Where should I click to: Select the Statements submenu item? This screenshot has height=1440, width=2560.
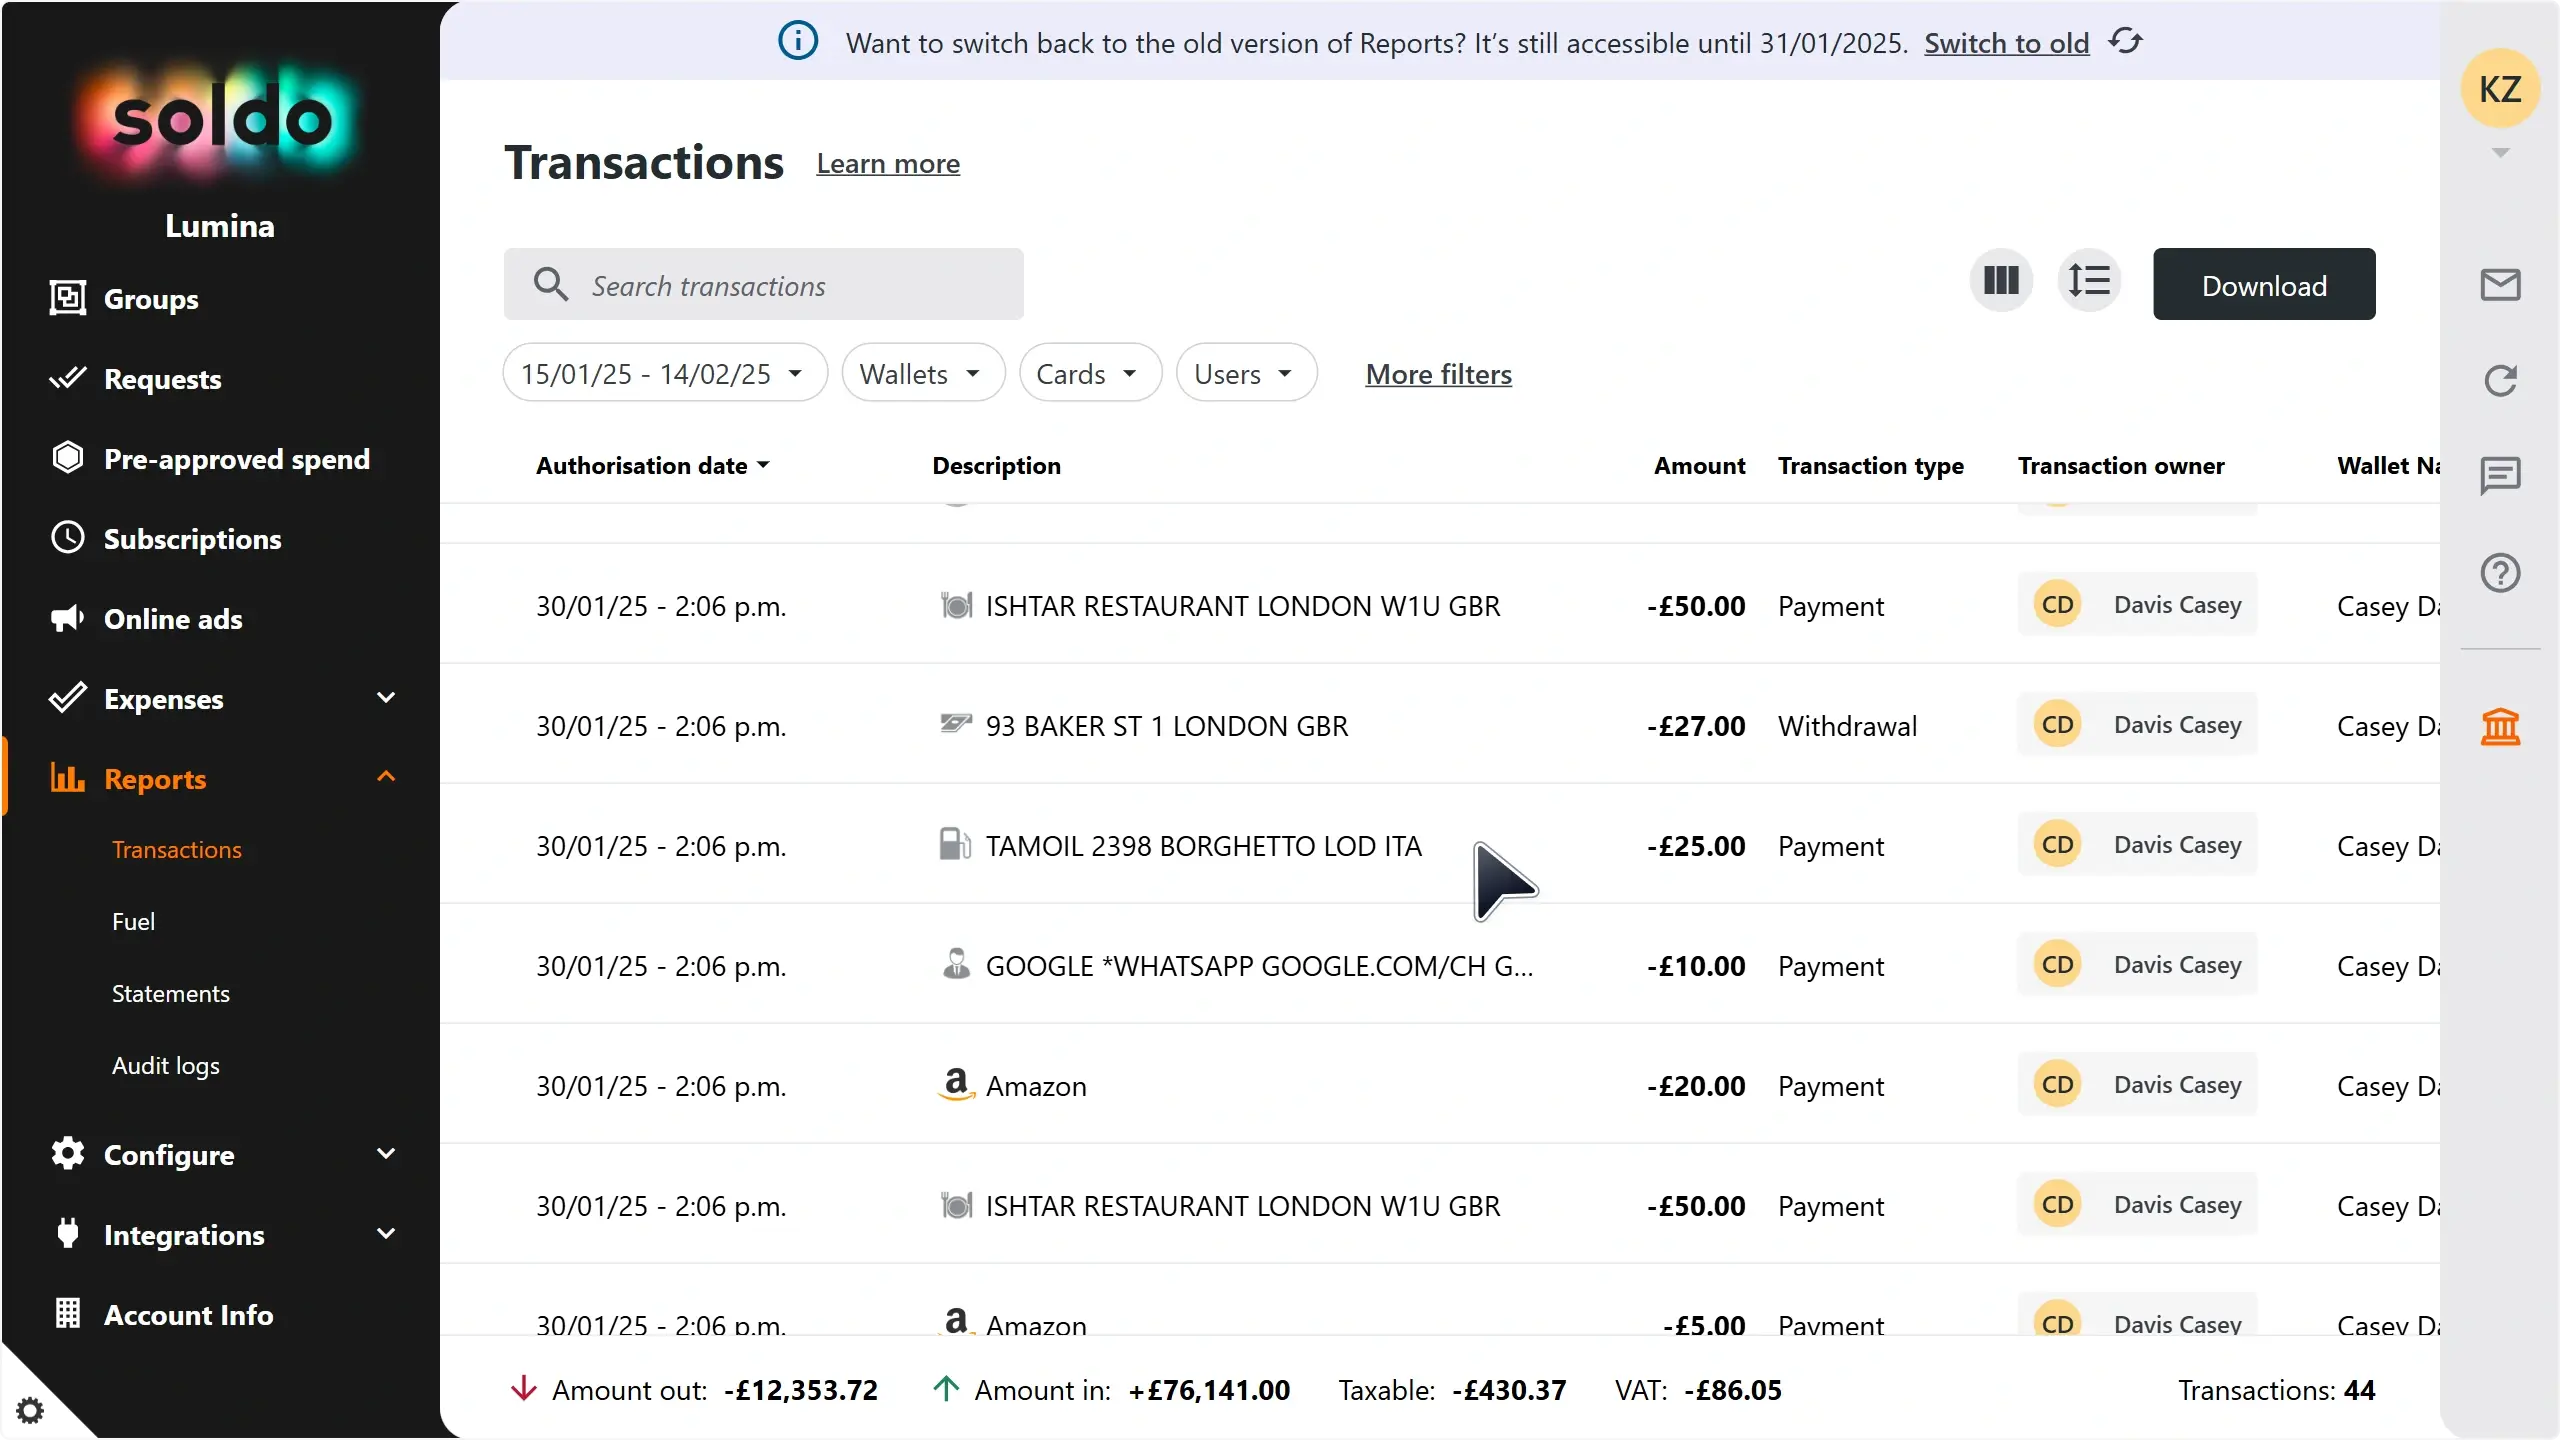point(170,993)
